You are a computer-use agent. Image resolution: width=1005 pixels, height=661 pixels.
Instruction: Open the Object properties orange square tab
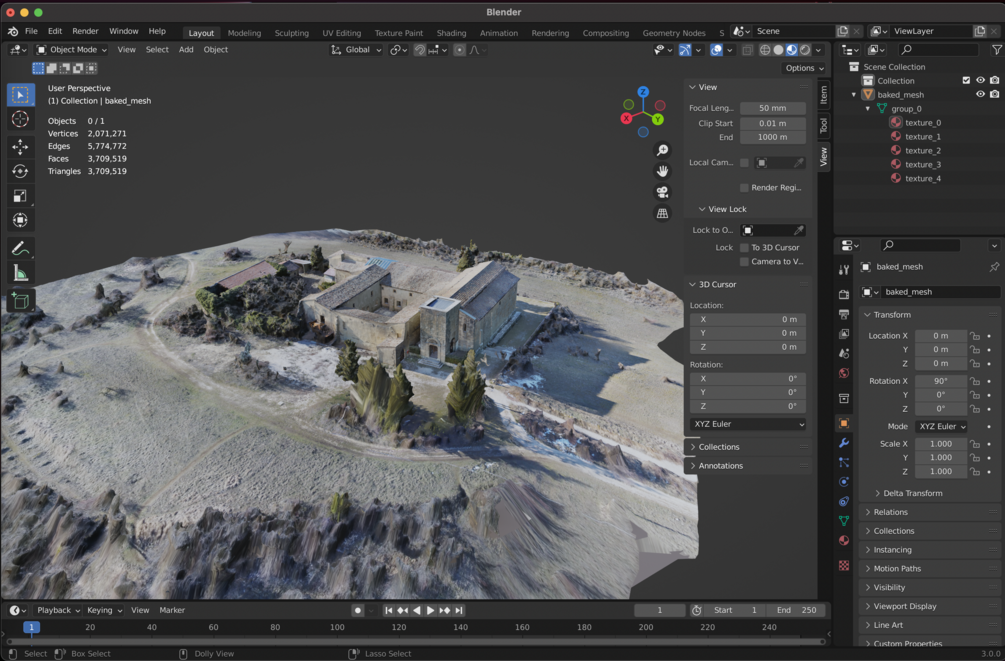[x=844, y=423]
